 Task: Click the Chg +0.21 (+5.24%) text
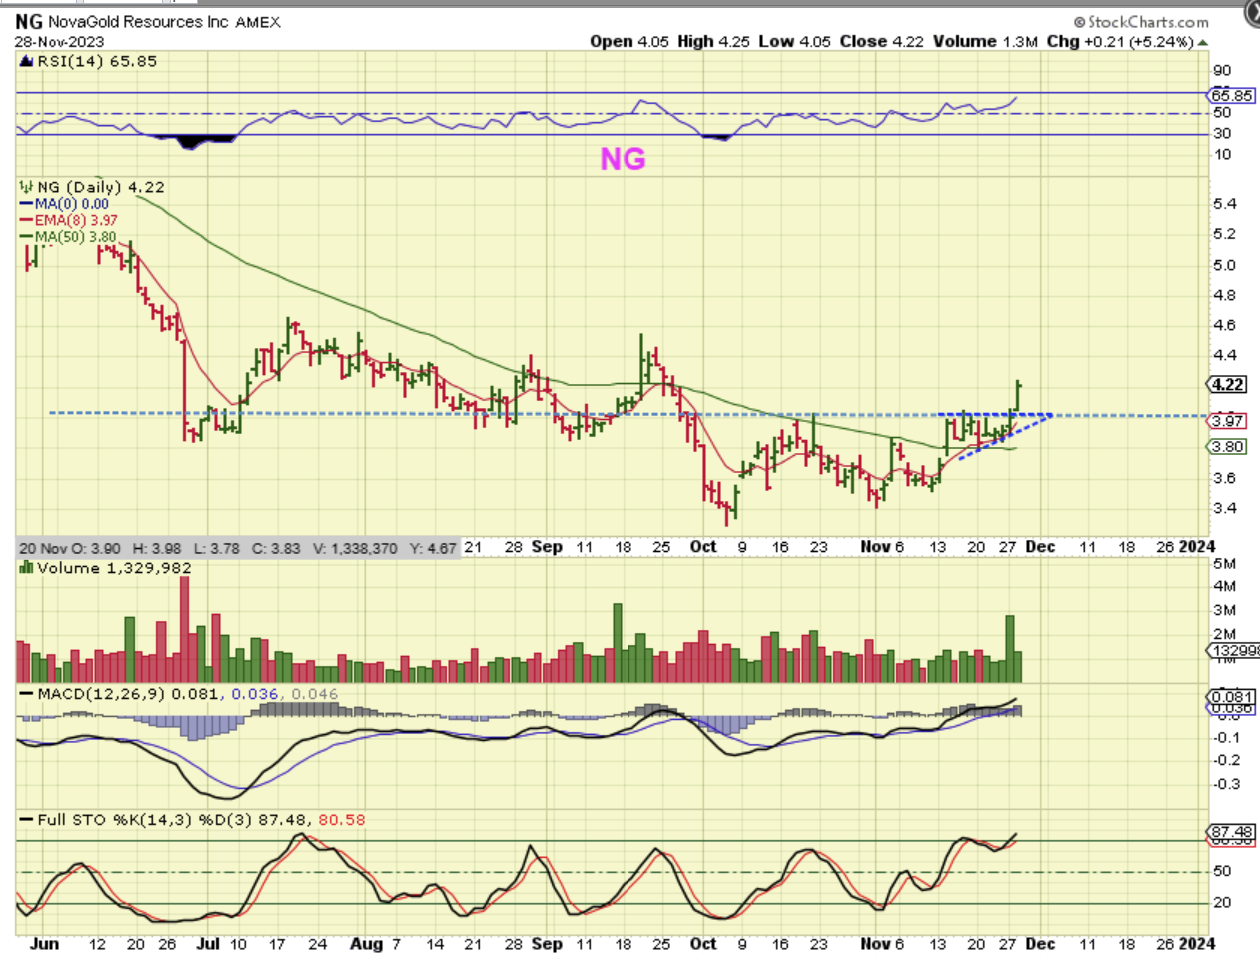1120,41
